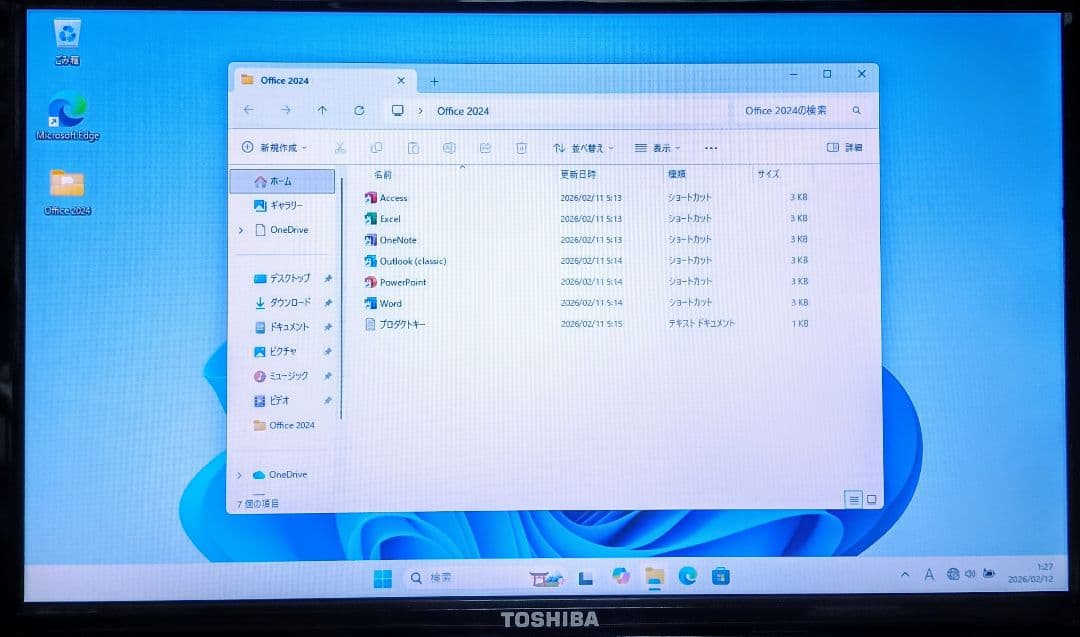Open ダウンロード in the navigation pane
This screenshot has width=1080, height=637.
pyautogui.click(x=284, y=303)
